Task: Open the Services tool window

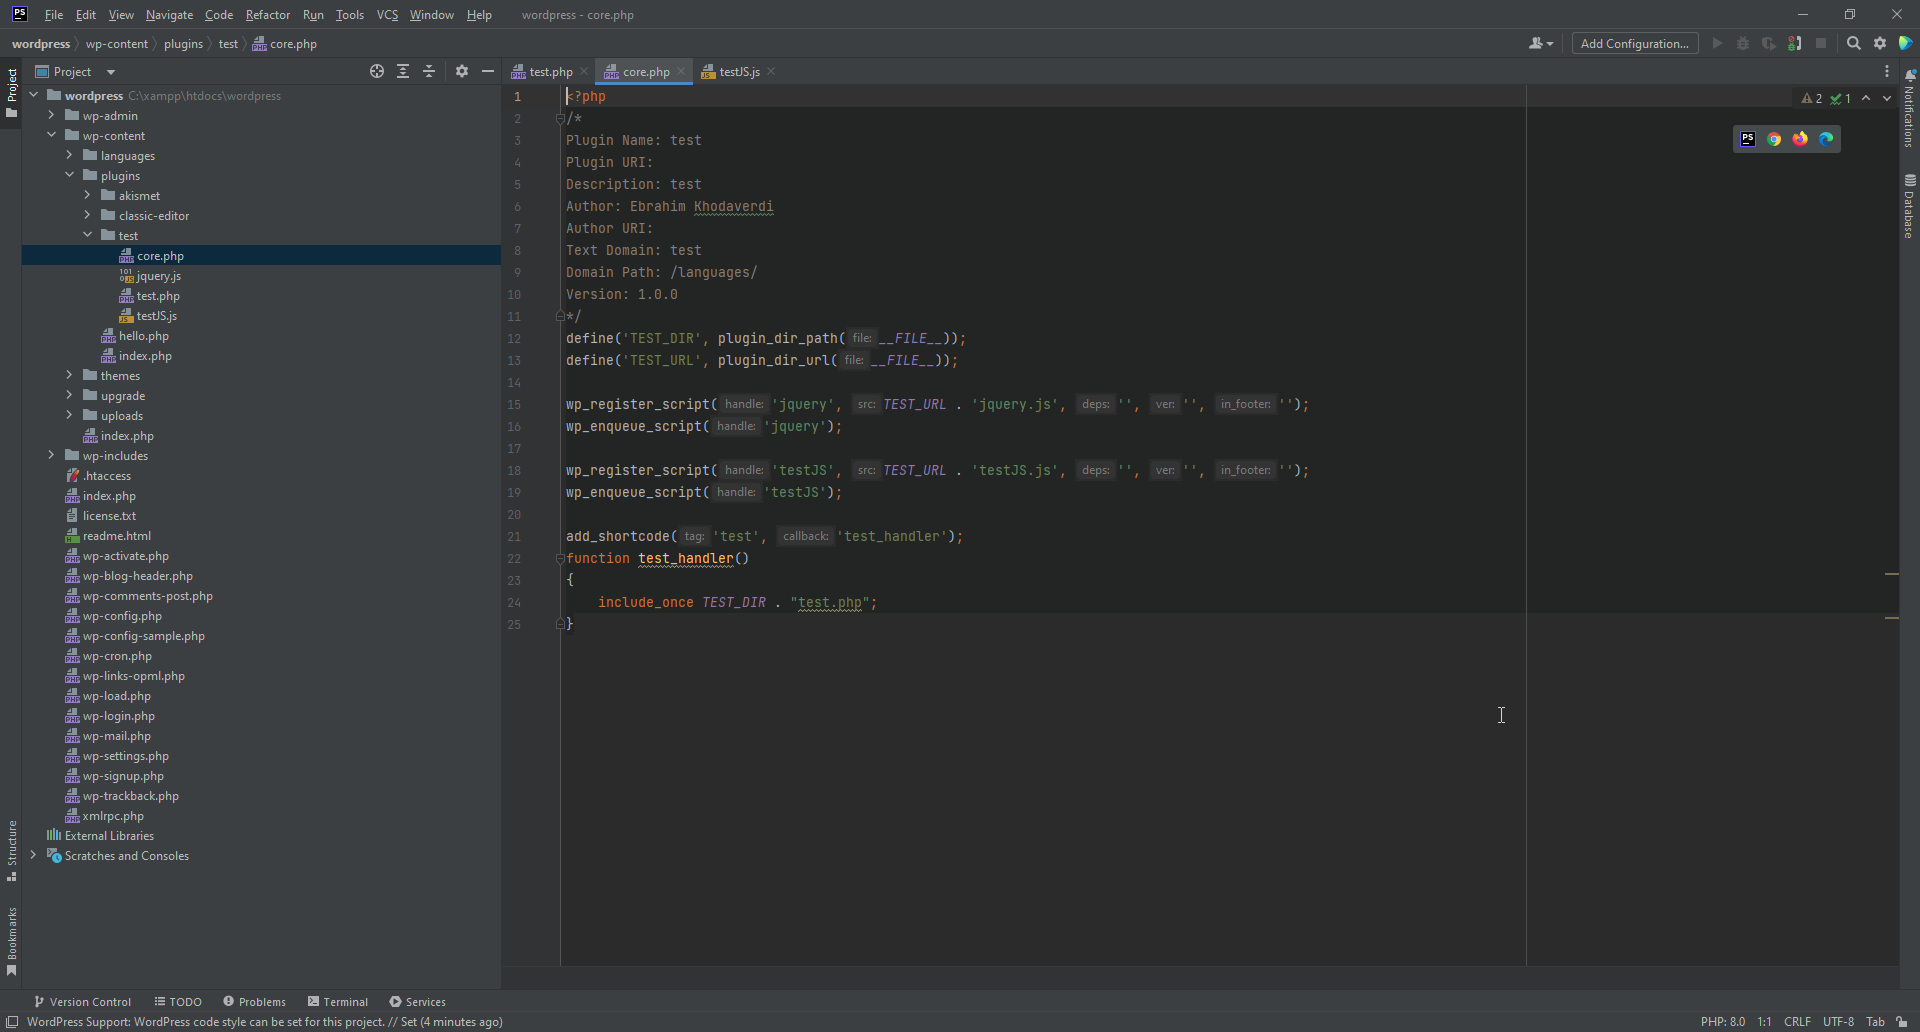Action: click(x=417, y=1001)
